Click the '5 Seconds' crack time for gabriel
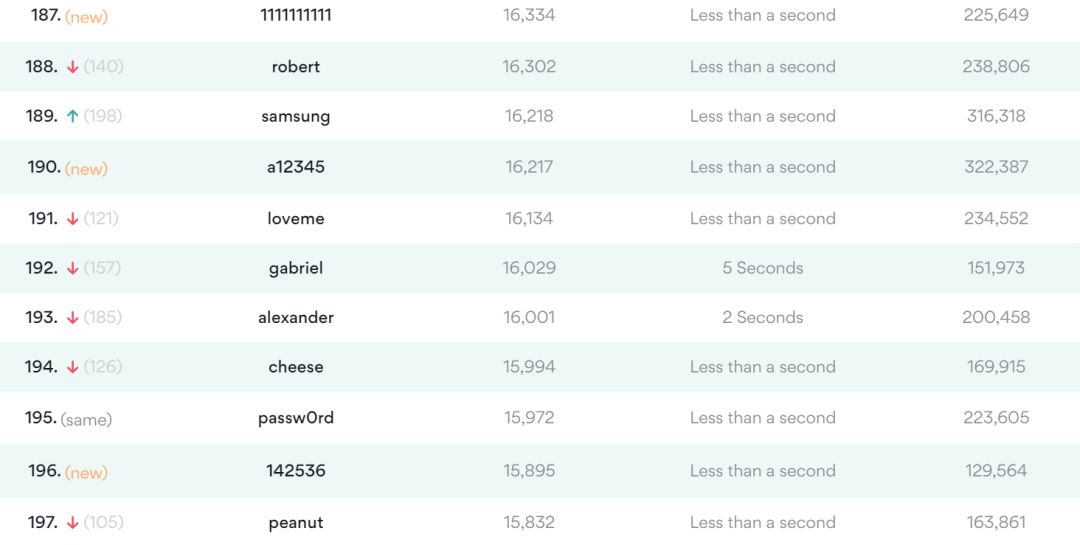Screen dimensions: 1080x545 pyautogui.click(x=763, y=268)
